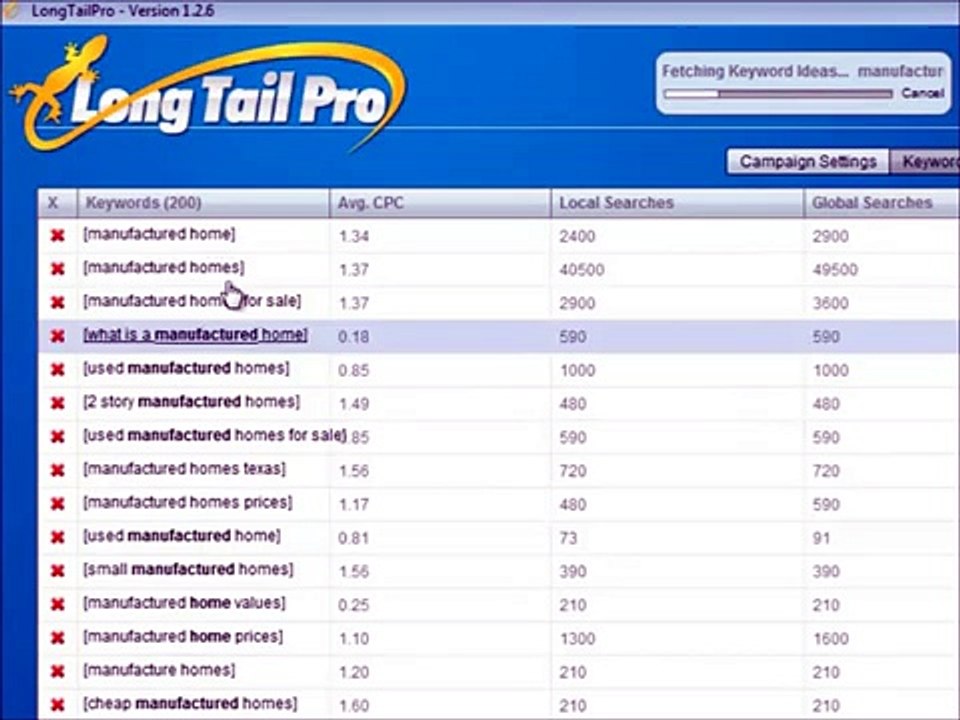This screenshot has height=720, width=960.
Task: Click global searches value 3600
Action: pos(830,304)
